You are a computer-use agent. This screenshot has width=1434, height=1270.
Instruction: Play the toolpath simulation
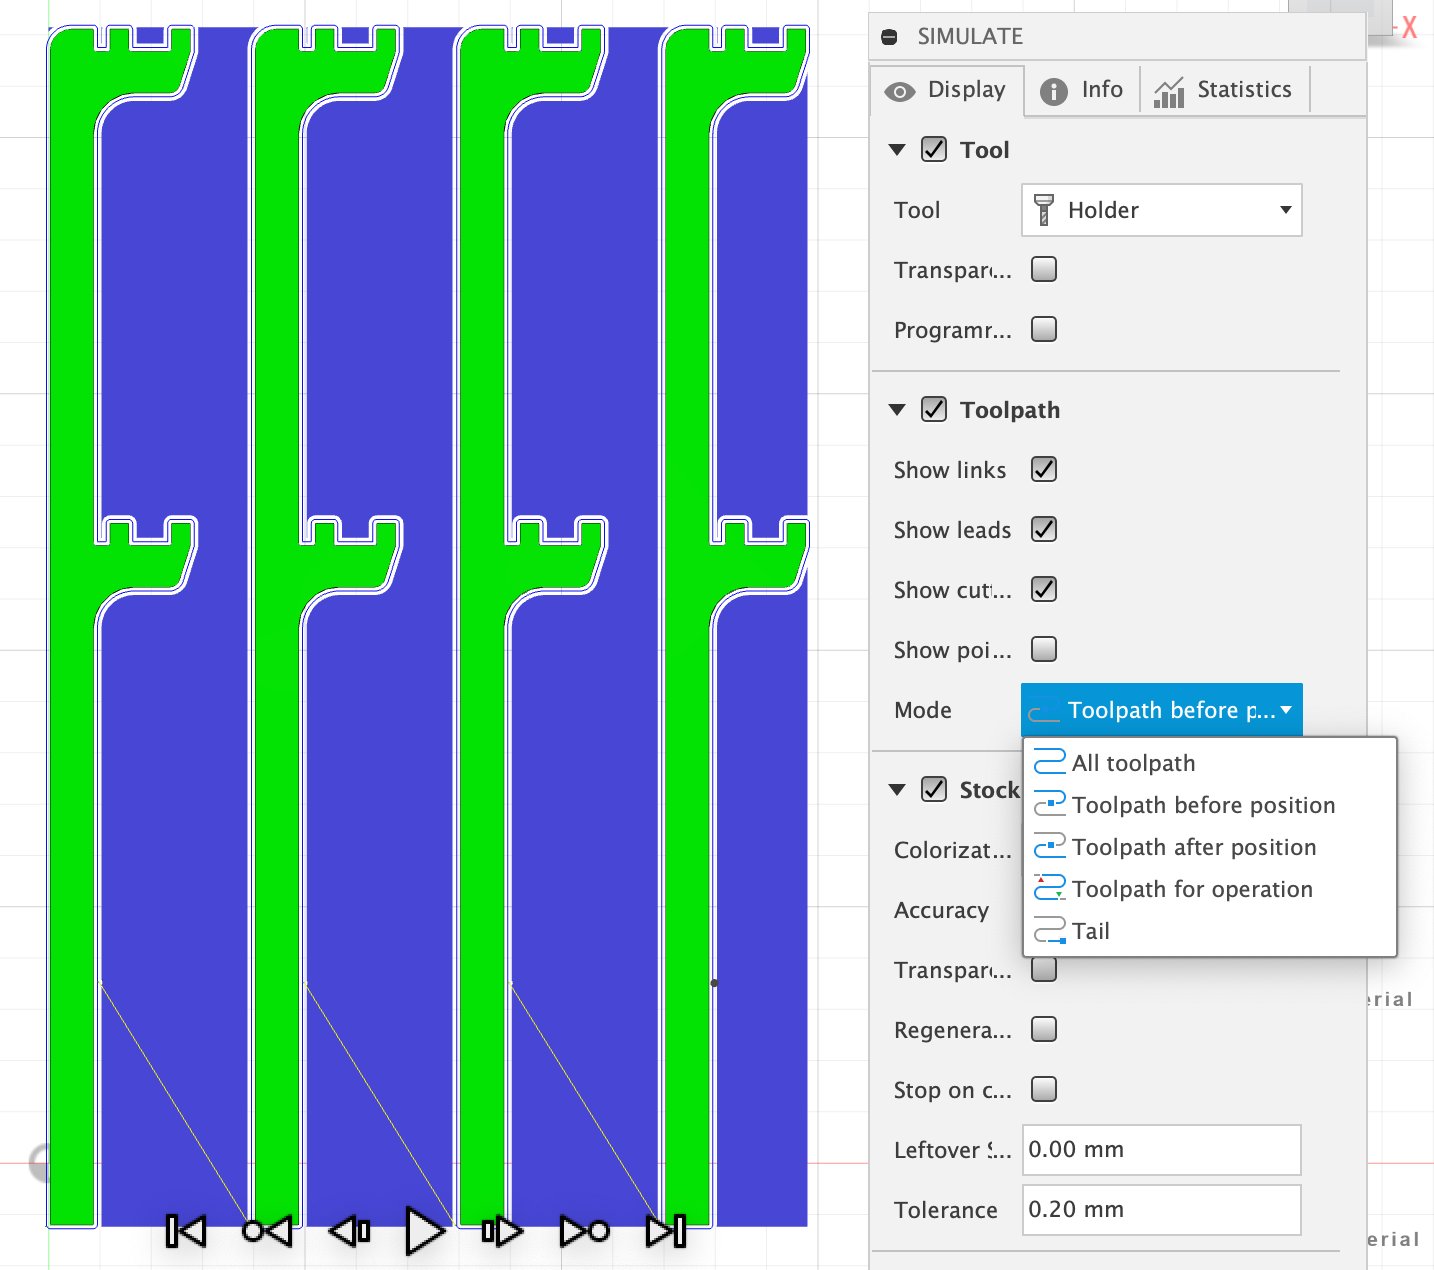pyautogui.click(x=425, y=1230)
